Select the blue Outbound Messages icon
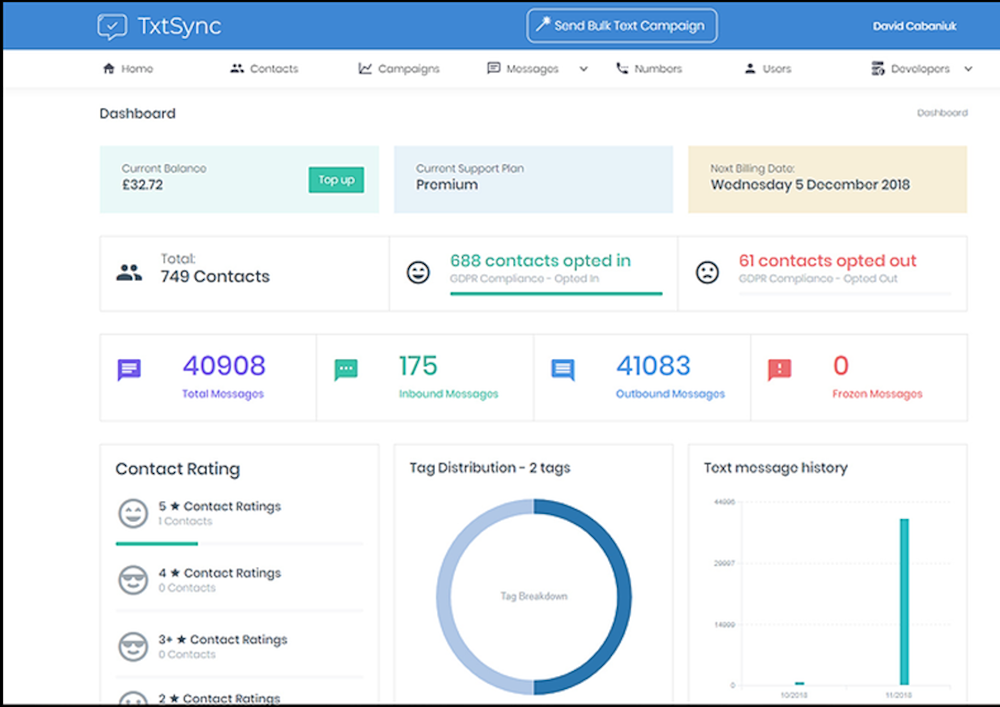Viewport: 1000px width, 707px height. point(562,370)
